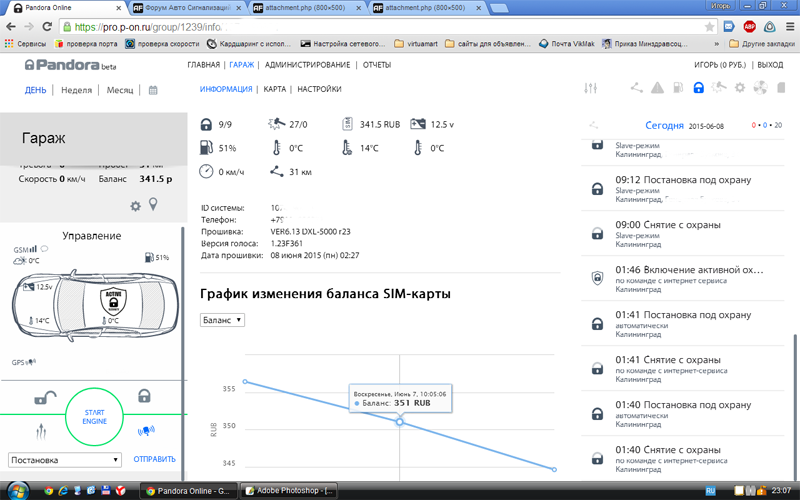Click the ВЫХОД logout link
This screenshot has width=800, height=500.
point(770,65)
